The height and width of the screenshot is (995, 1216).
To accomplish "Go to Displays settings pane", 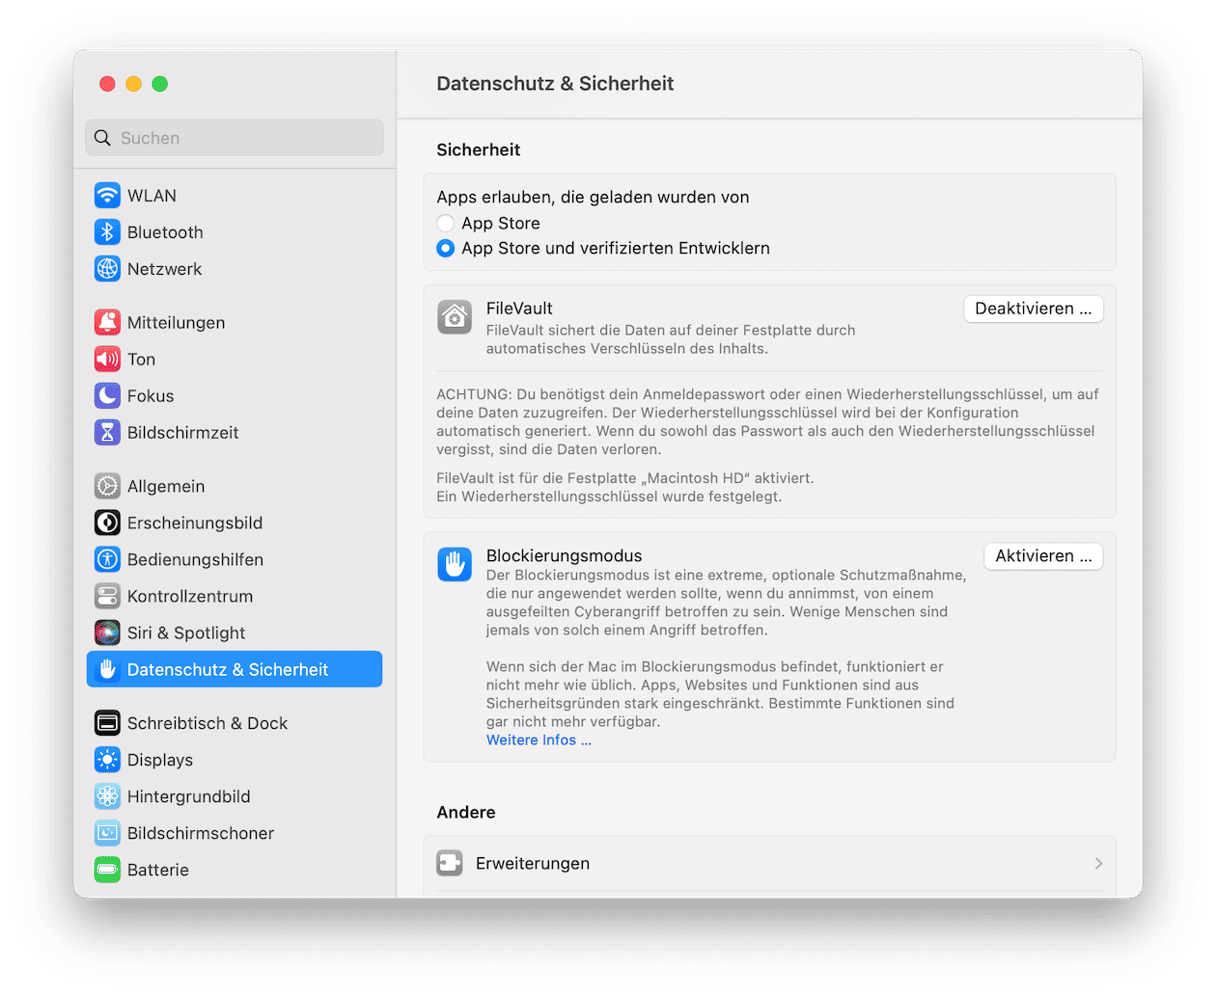I will tap(159, 760).
